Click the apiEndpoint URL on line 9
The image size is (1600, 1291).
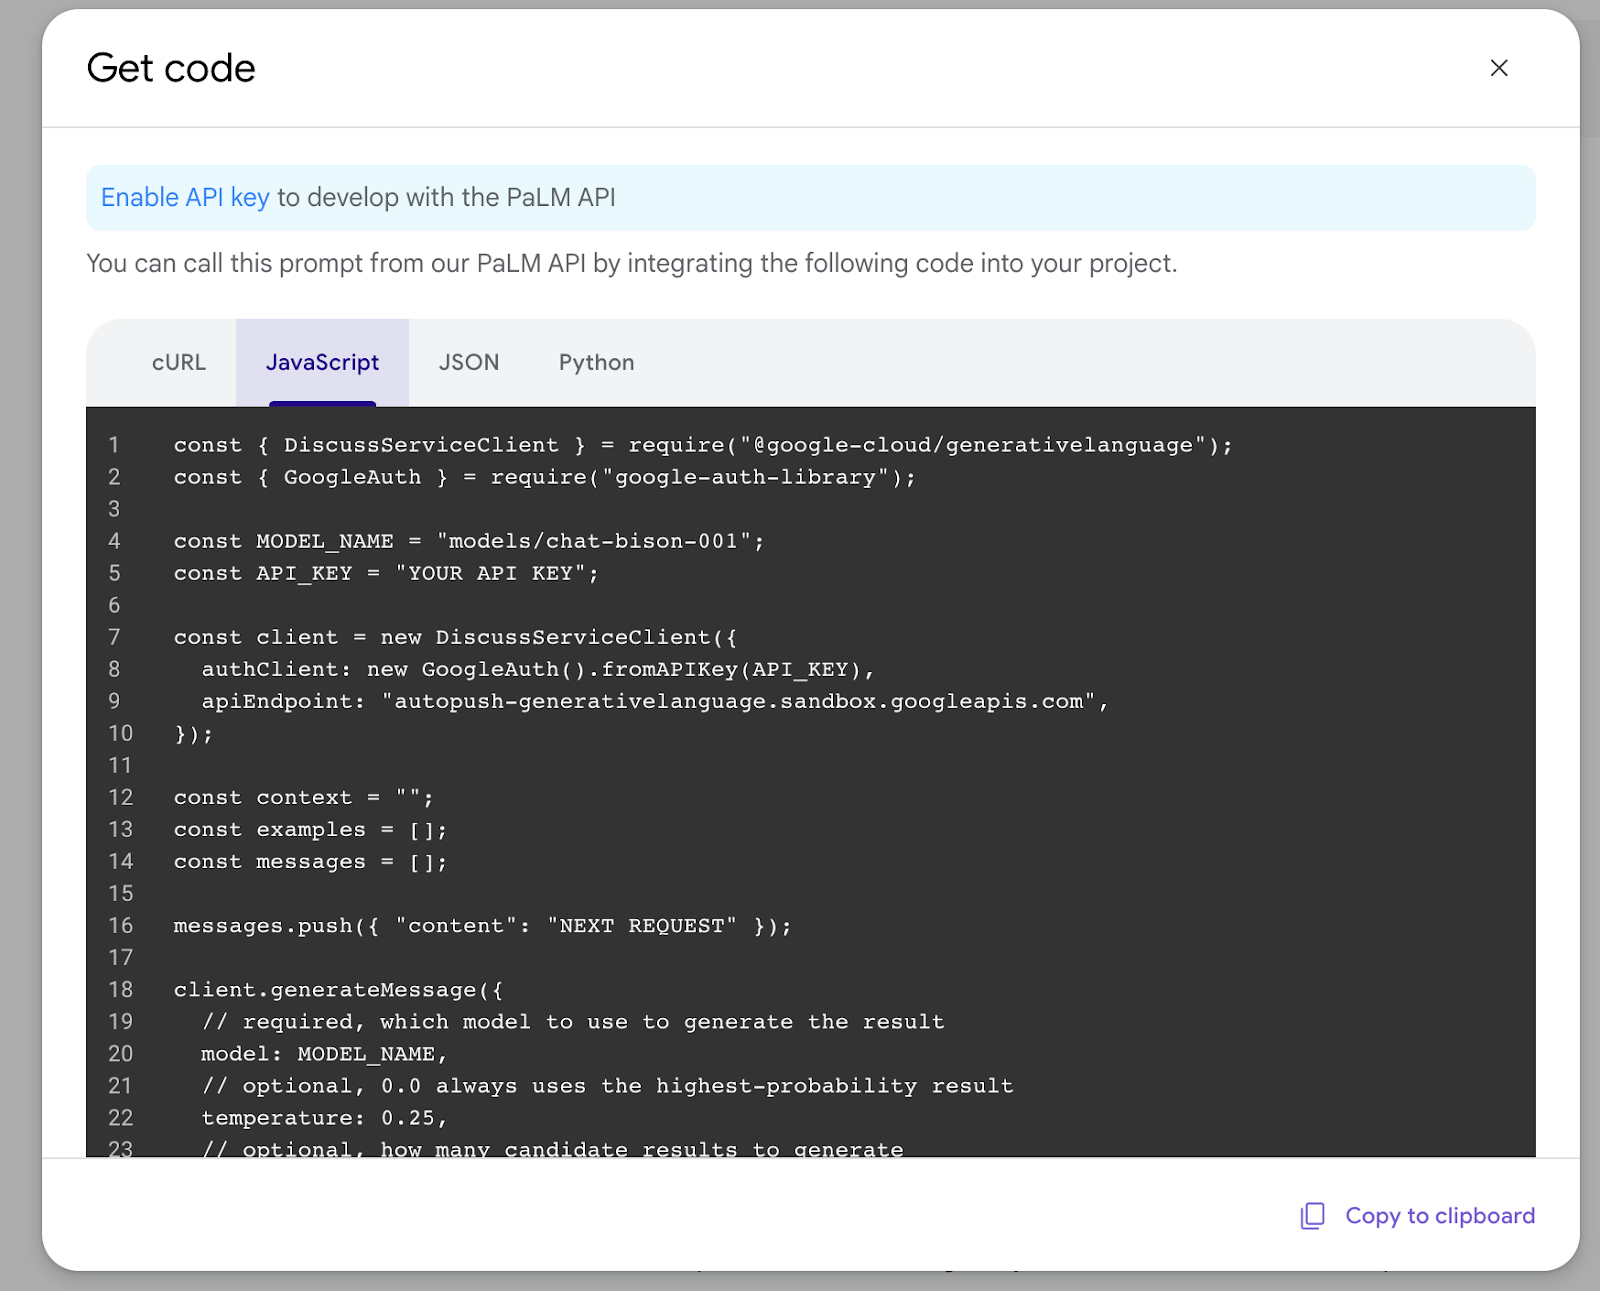[740, 701]
